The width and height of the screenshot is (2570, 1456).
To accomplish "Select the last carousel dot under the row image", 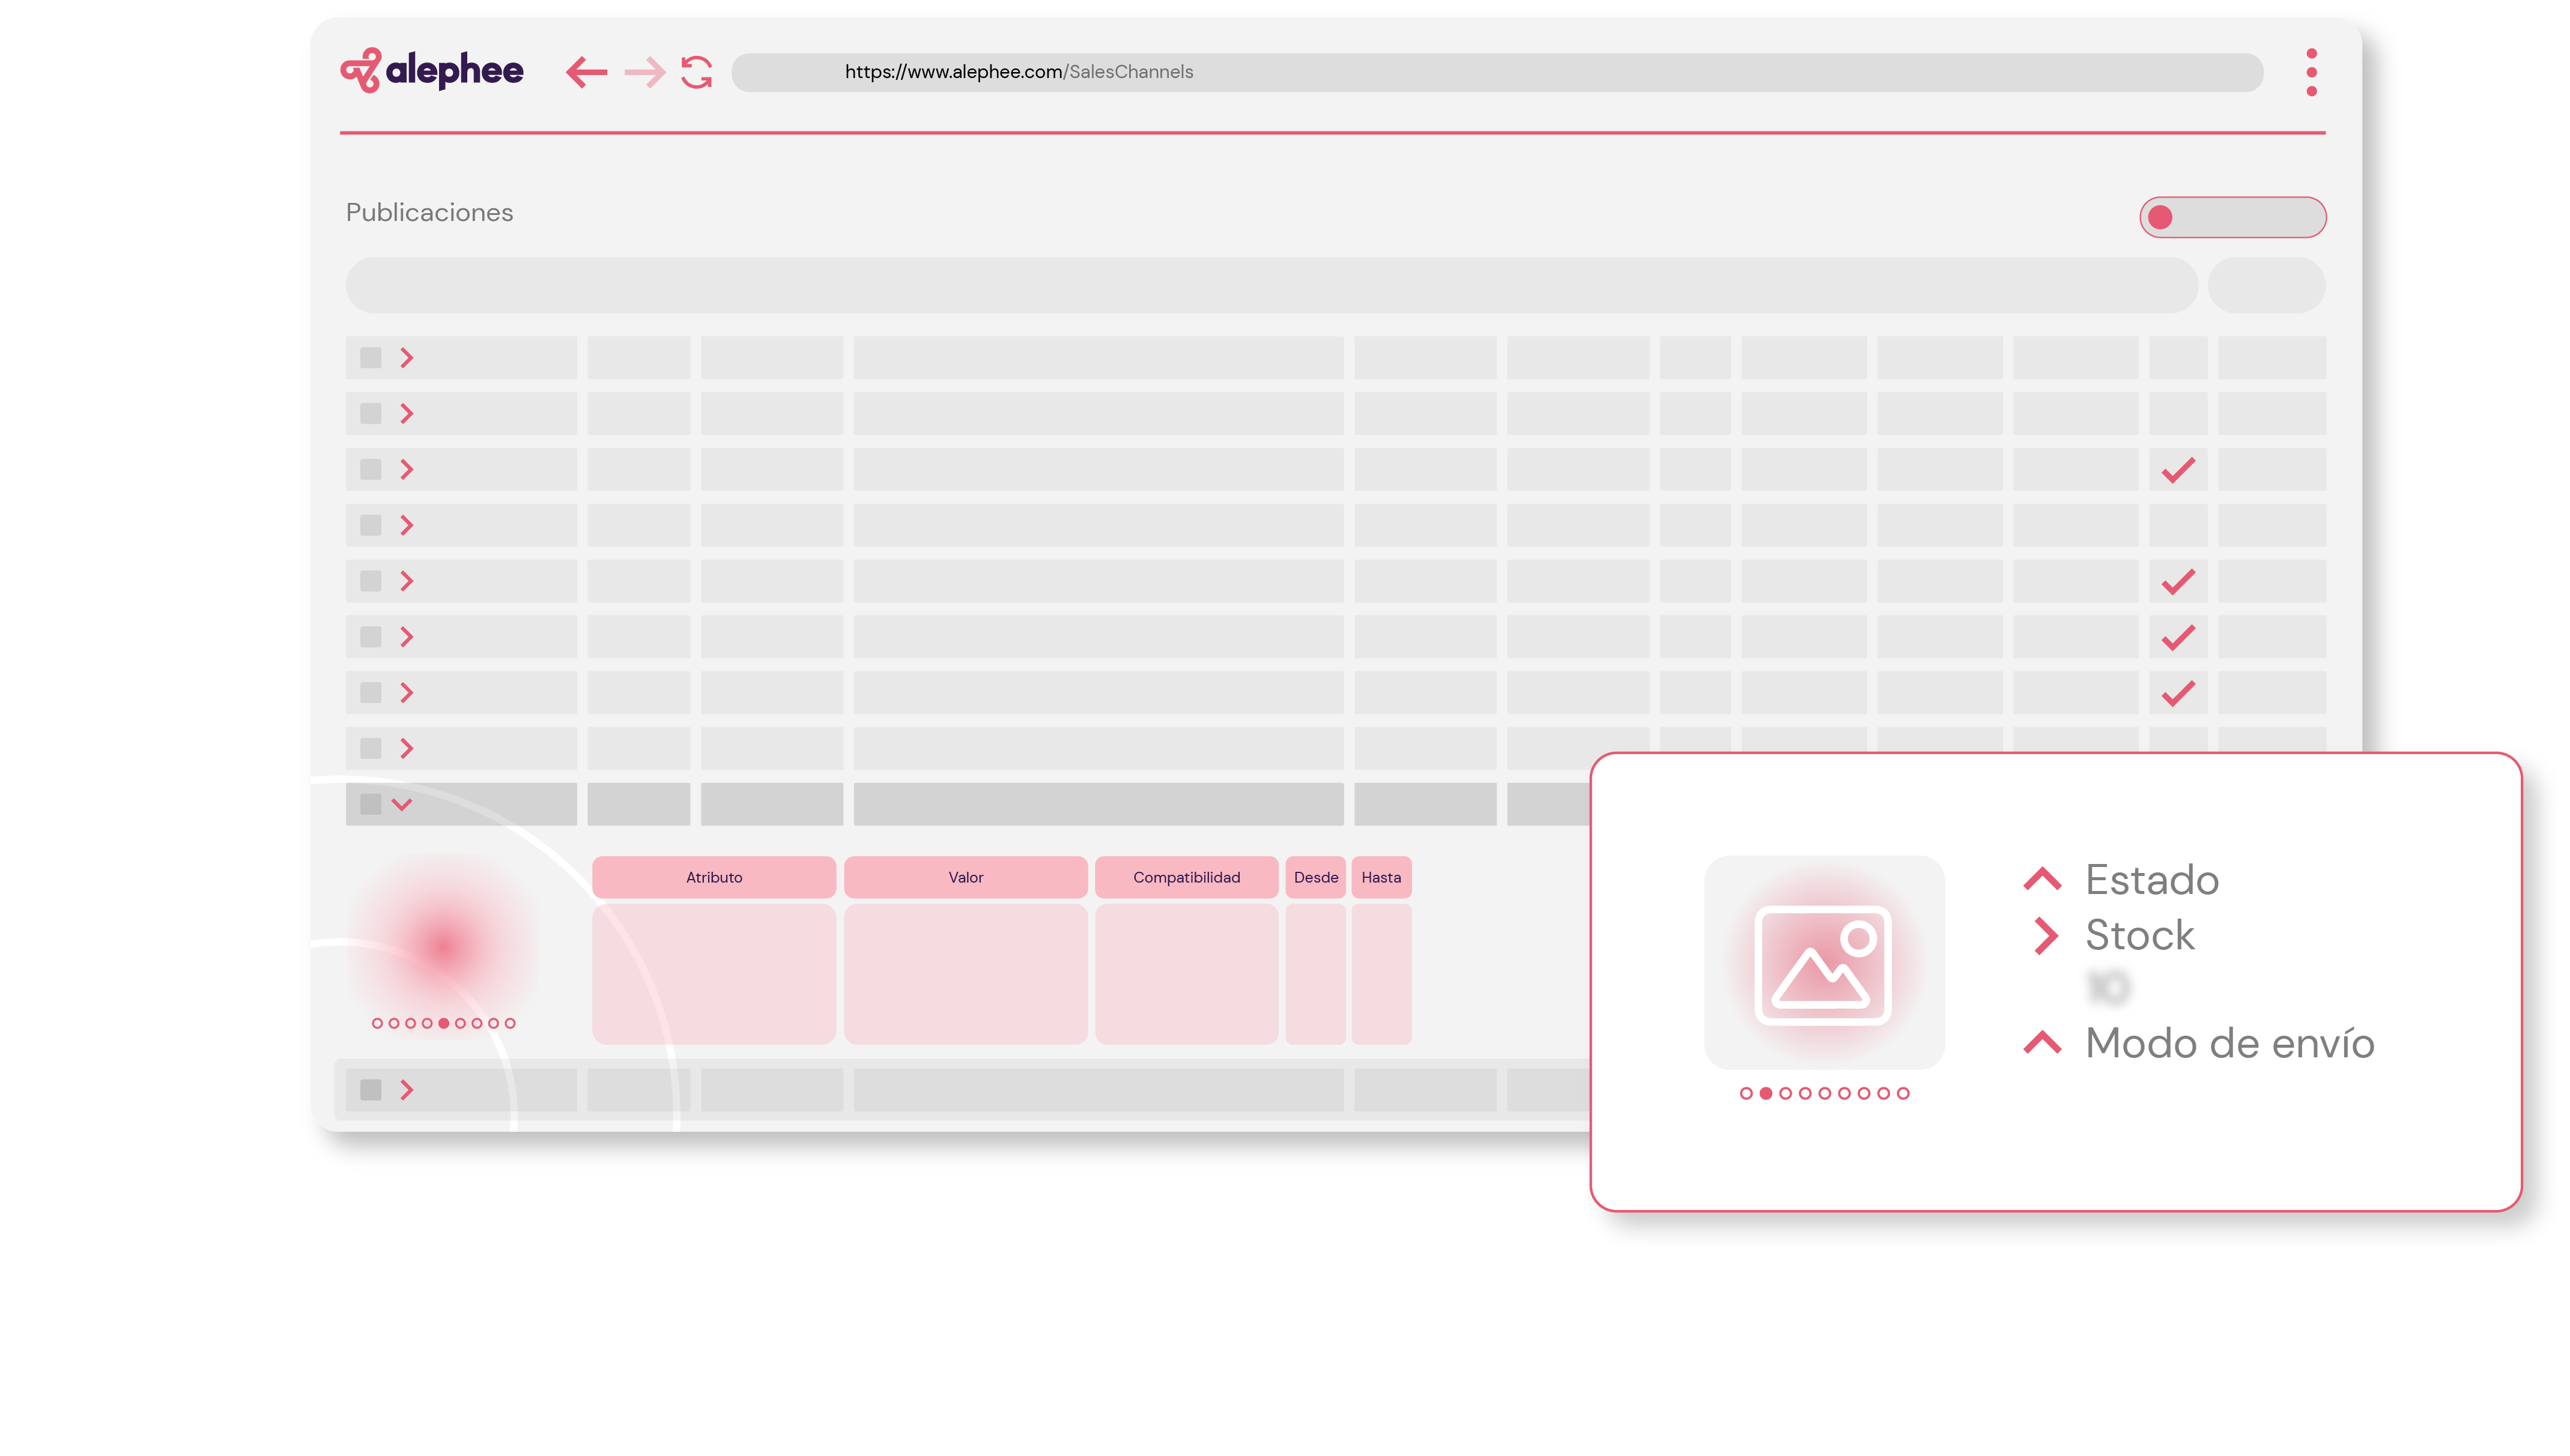I will click(510, 1023).
